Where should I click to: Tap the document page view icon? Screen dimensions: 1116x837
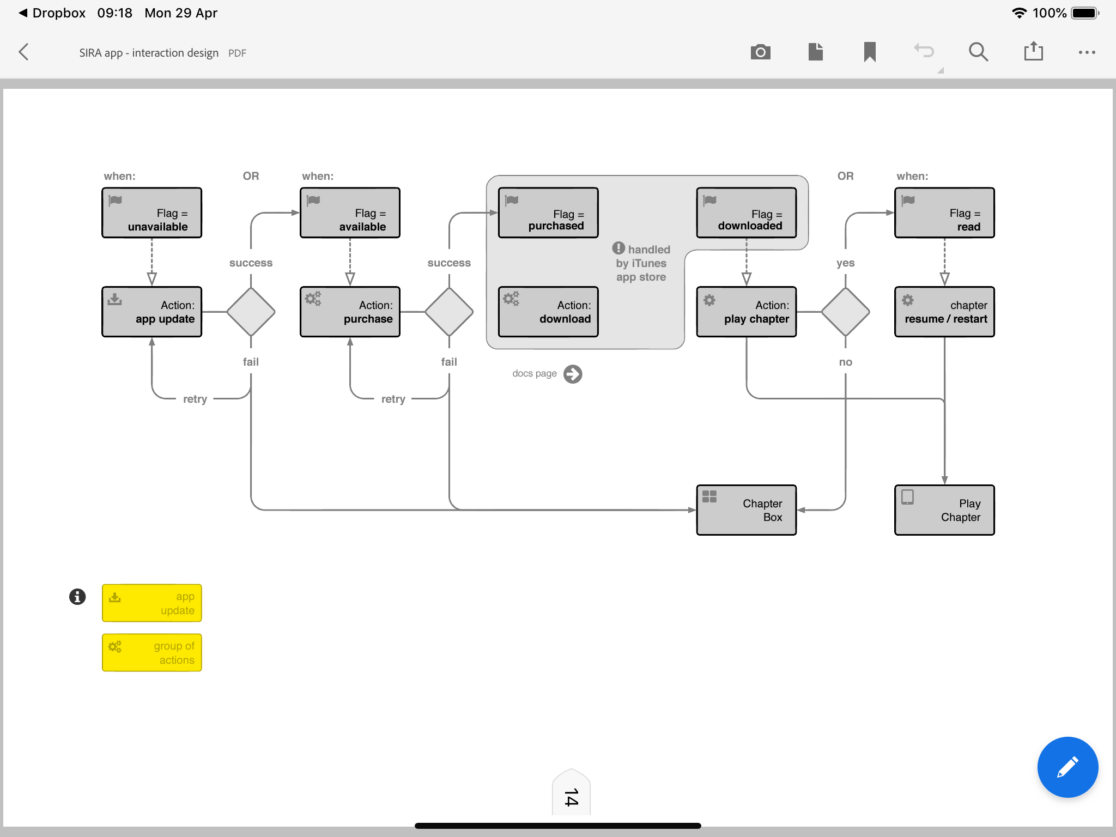(x=816, y=52)
